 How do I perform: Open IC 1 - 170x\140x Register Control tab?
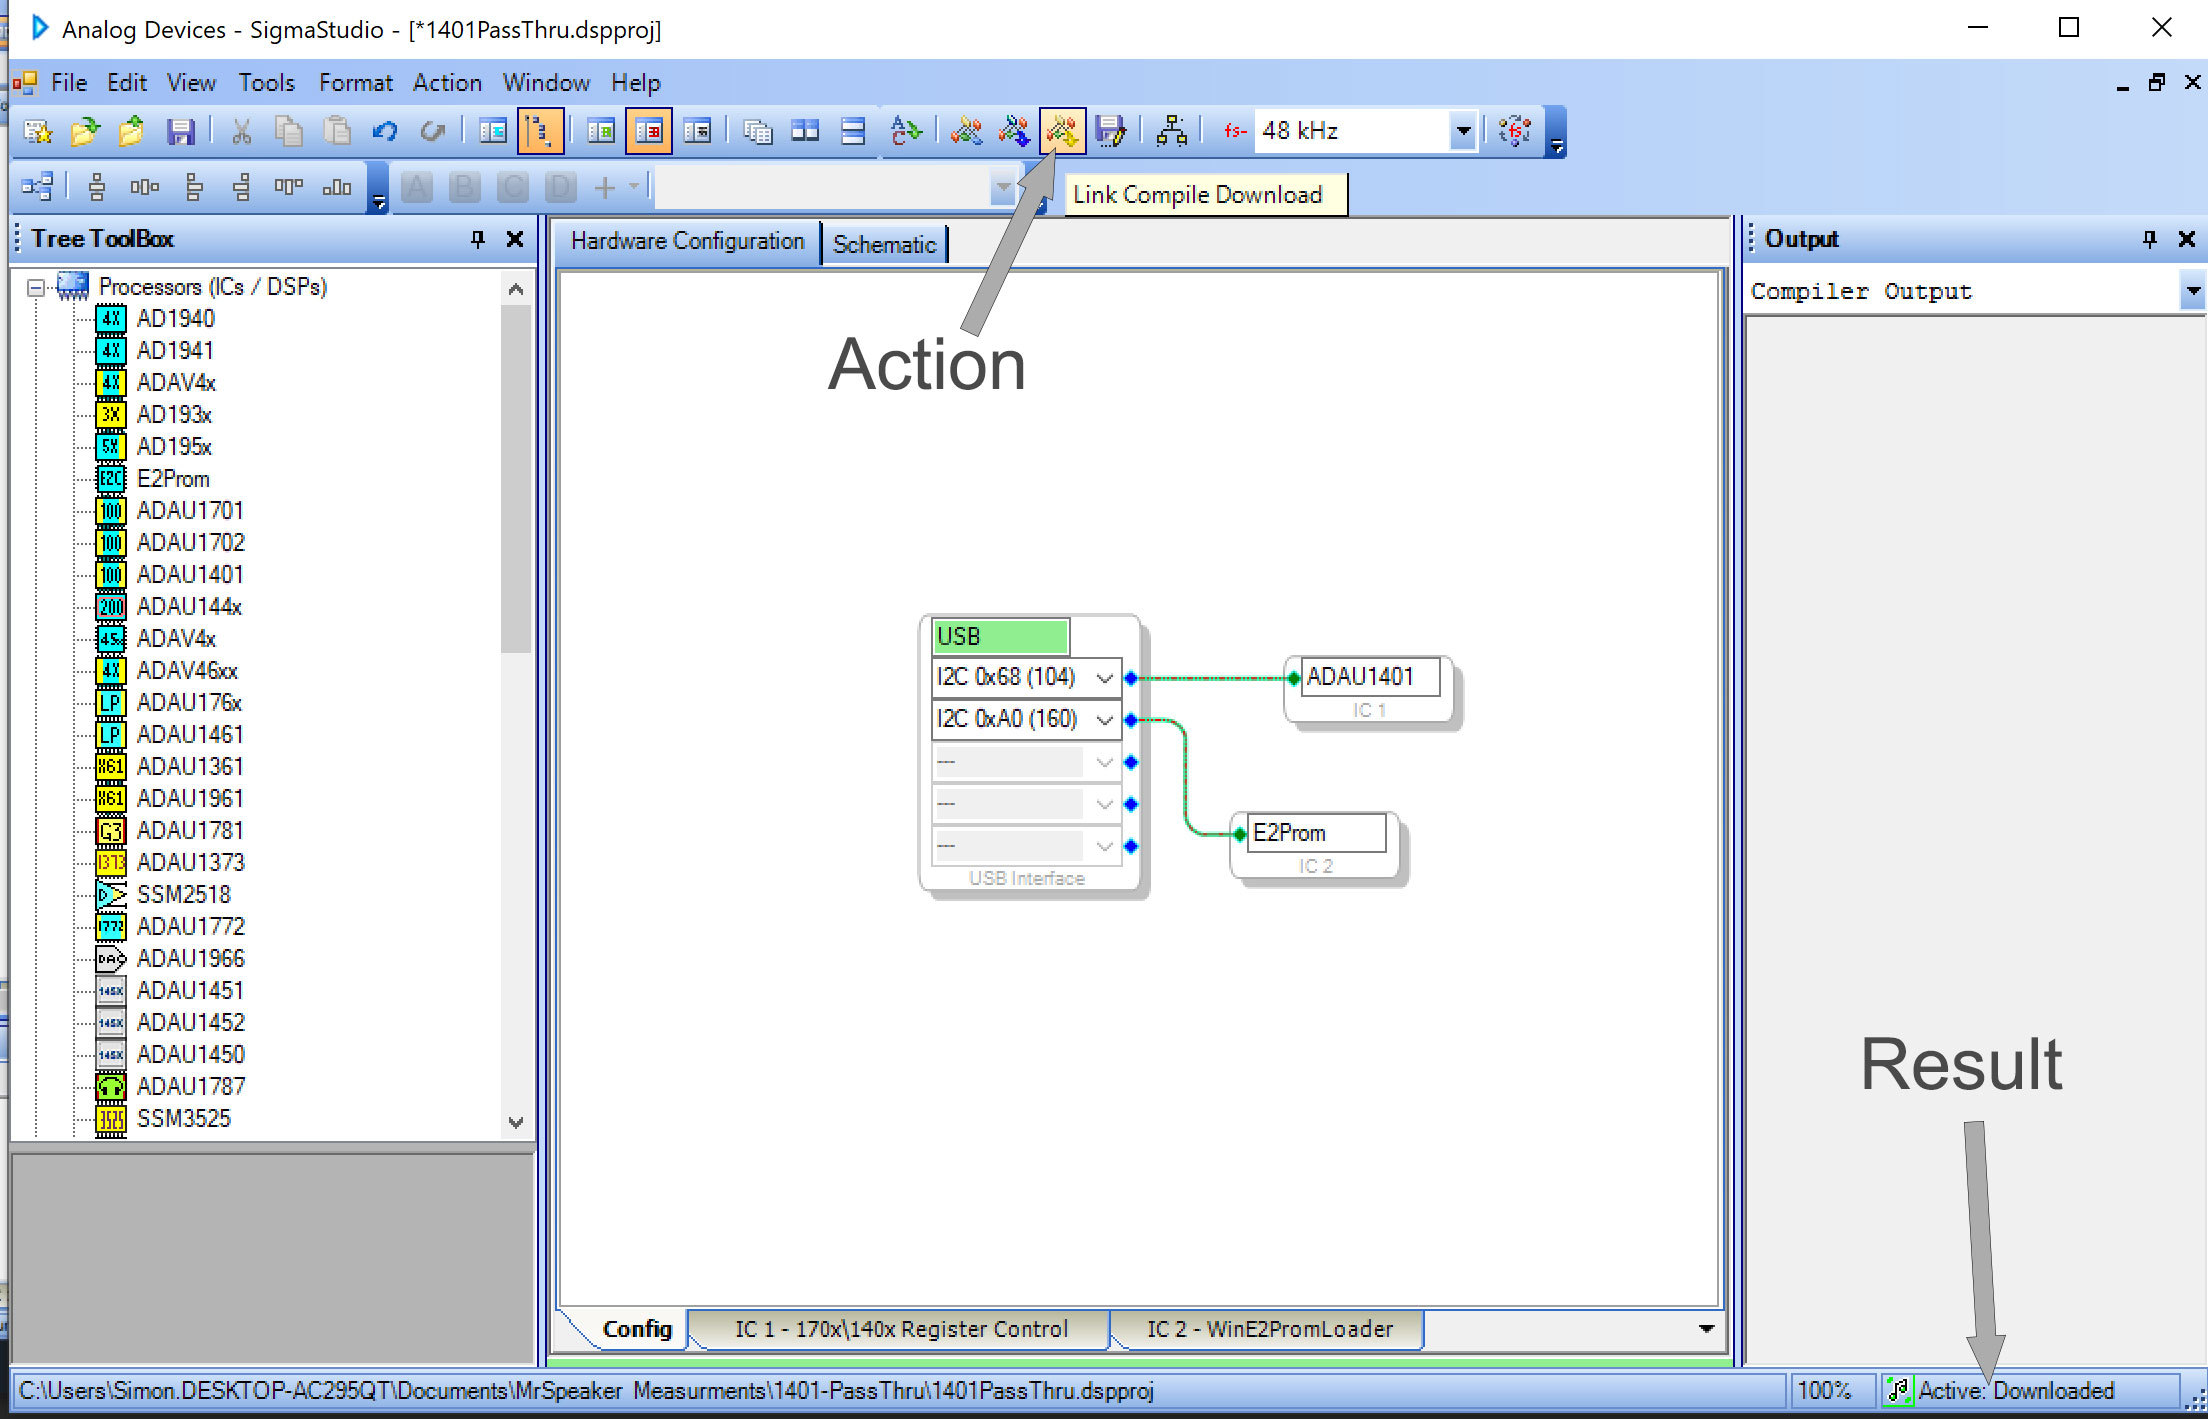(900, 1329)
